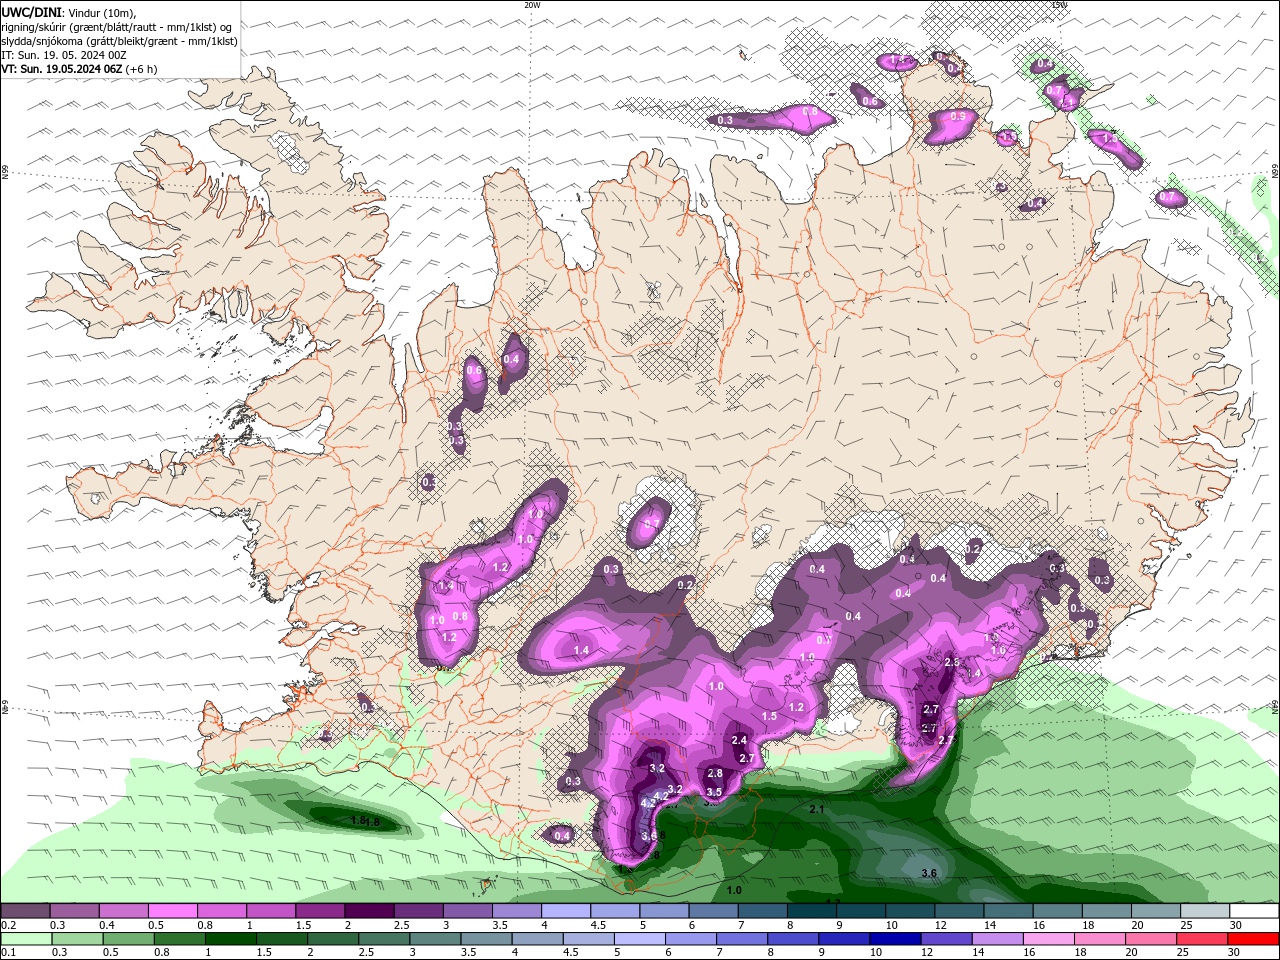
Task: Click the 'VT: Sun. 19.05.2024 06Z (+6 h)' line
Action: (x=79, y=69)
